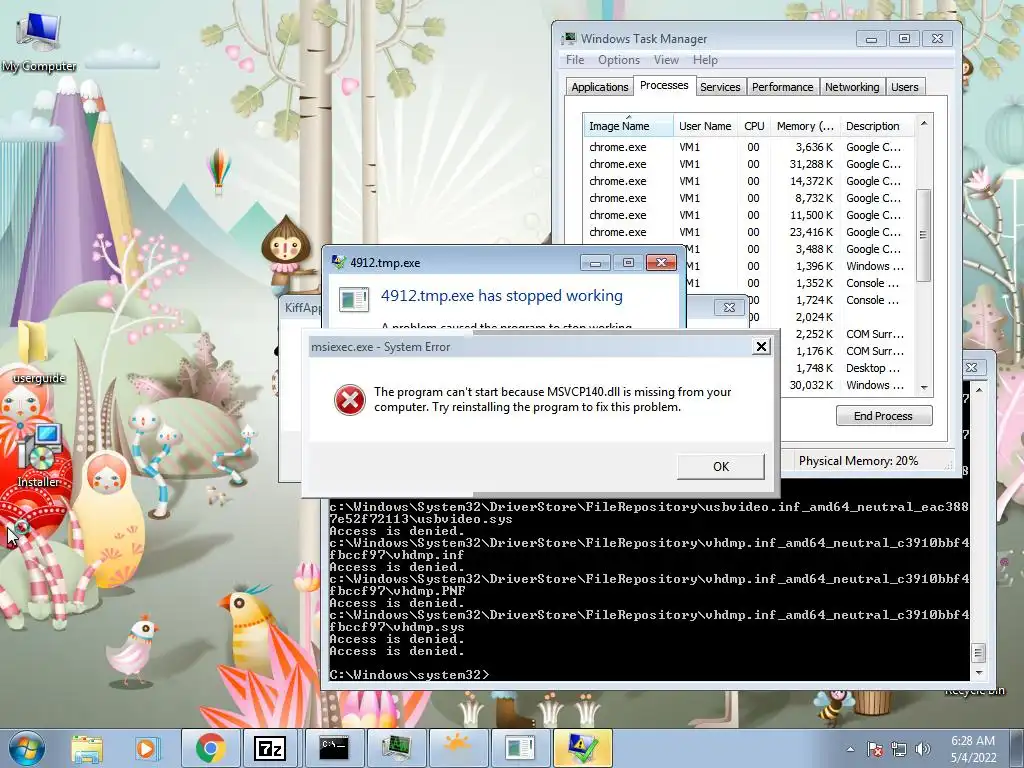
Task: Open My Computer desktop icon
Action: (x=39, y=42)
